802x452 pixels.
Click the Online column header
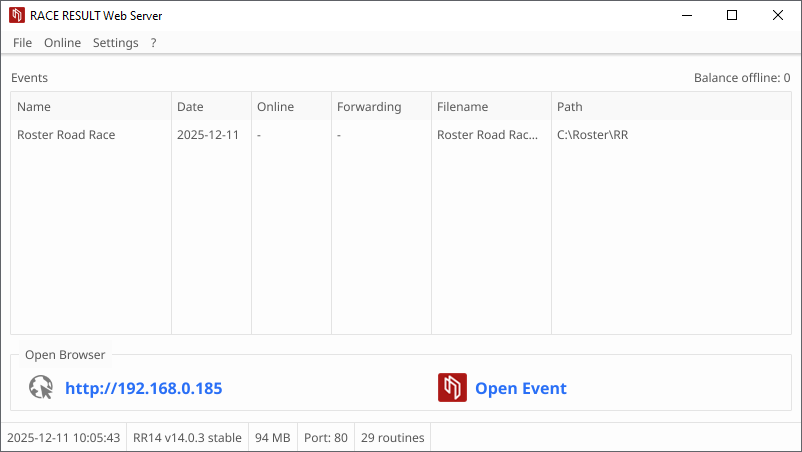292,106
